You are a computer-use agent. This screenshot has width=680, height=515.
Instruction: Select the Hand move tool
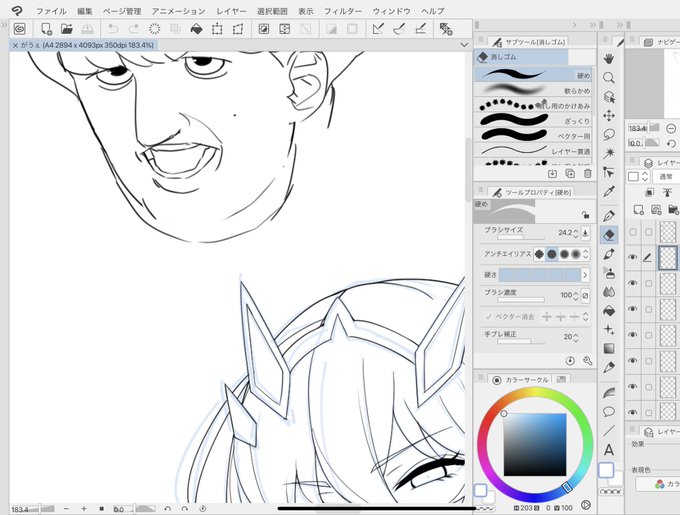pyautogui.click(x=609, y=59)
